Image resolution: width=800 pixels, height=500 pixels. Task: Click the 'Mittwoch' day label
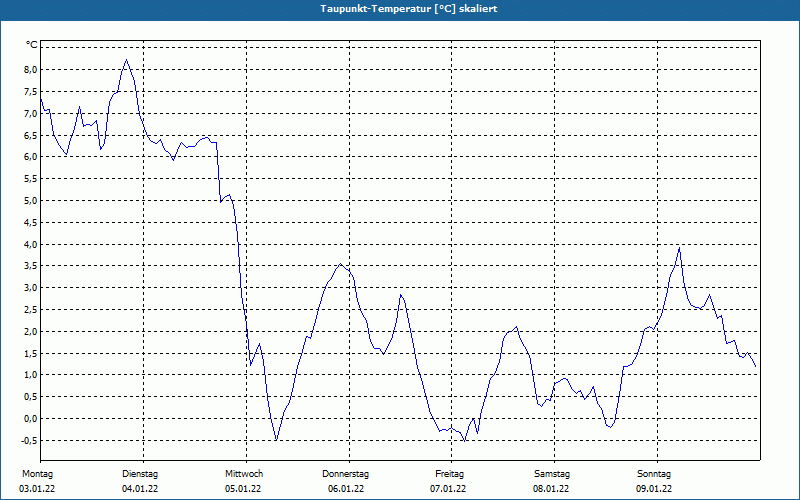(x=244, y=474)
